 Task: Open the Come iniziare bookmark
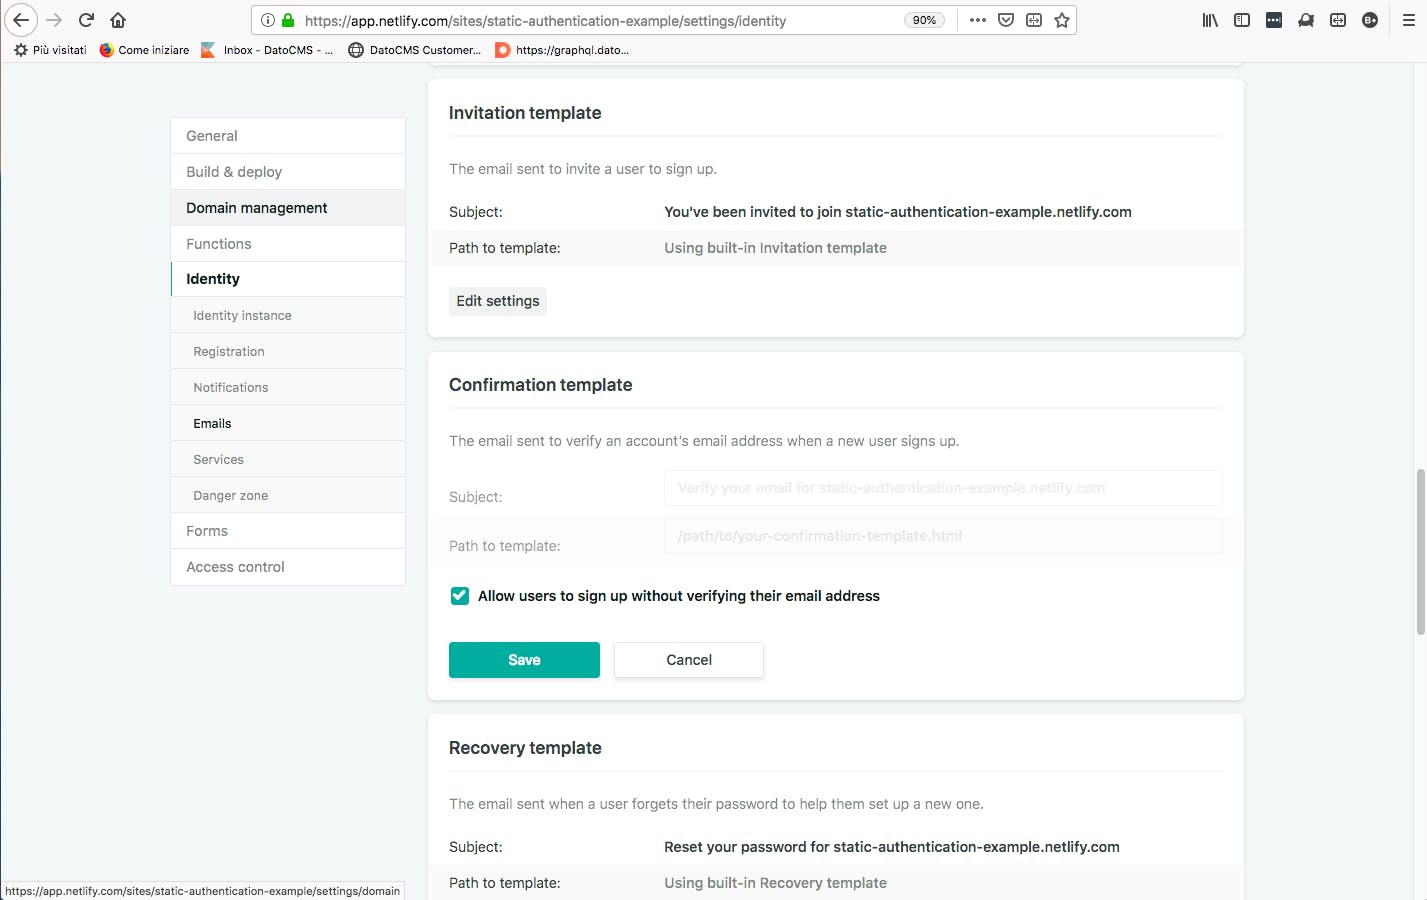coord(144,50)
